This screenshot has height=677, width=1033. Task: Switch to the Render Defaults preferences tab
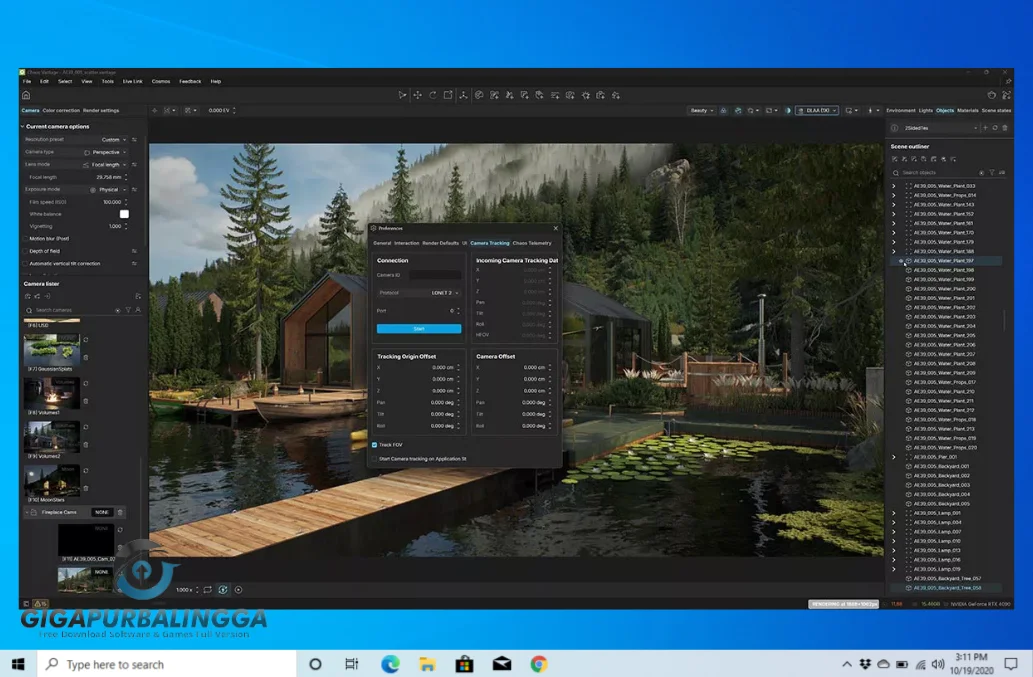(440, 243)
